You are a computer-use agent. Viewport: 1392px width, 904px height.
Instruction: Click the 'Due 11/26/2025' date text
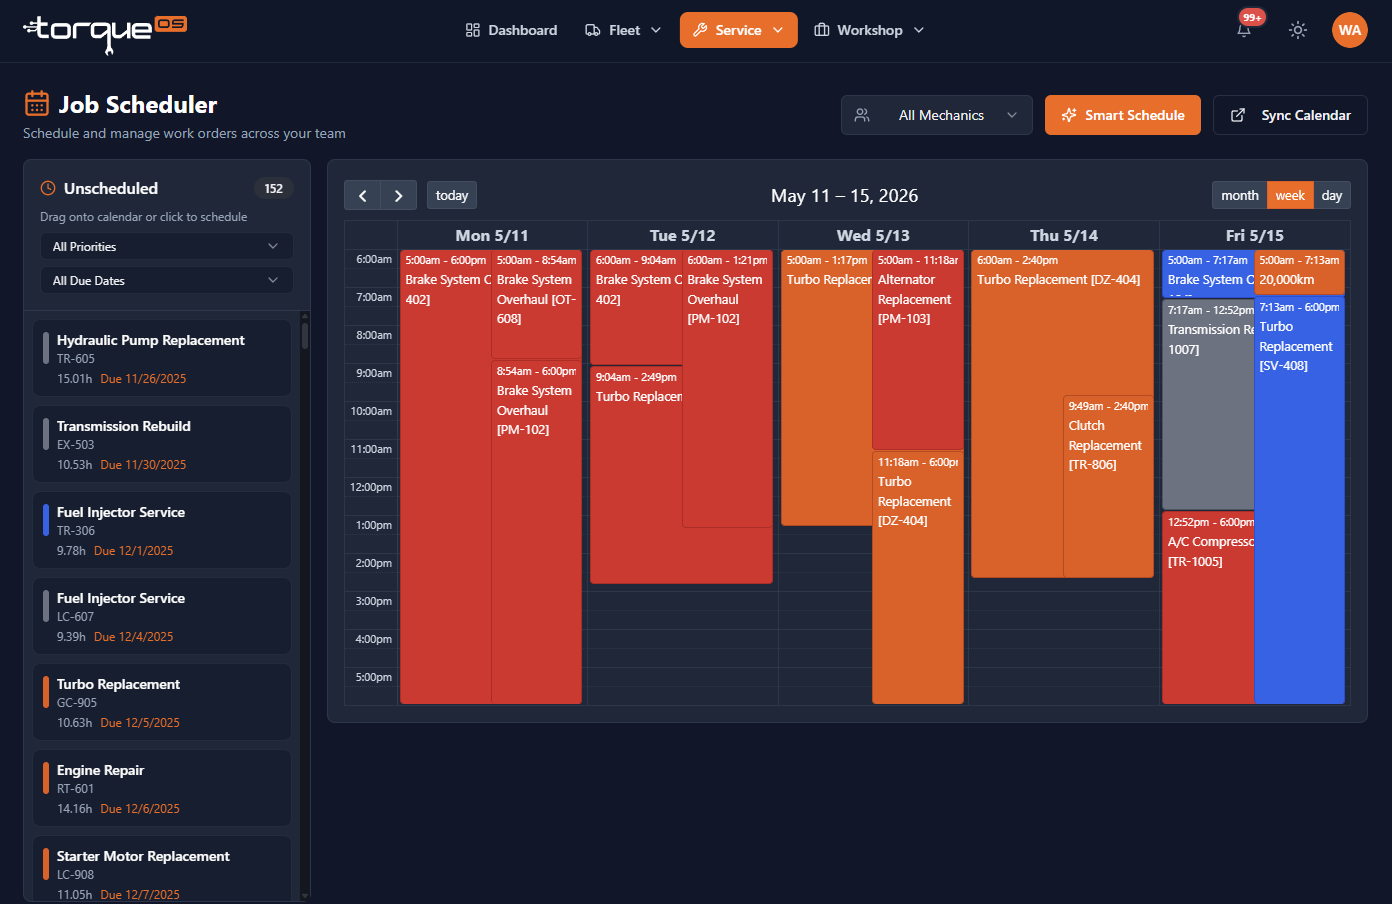[x=143, y=379]
